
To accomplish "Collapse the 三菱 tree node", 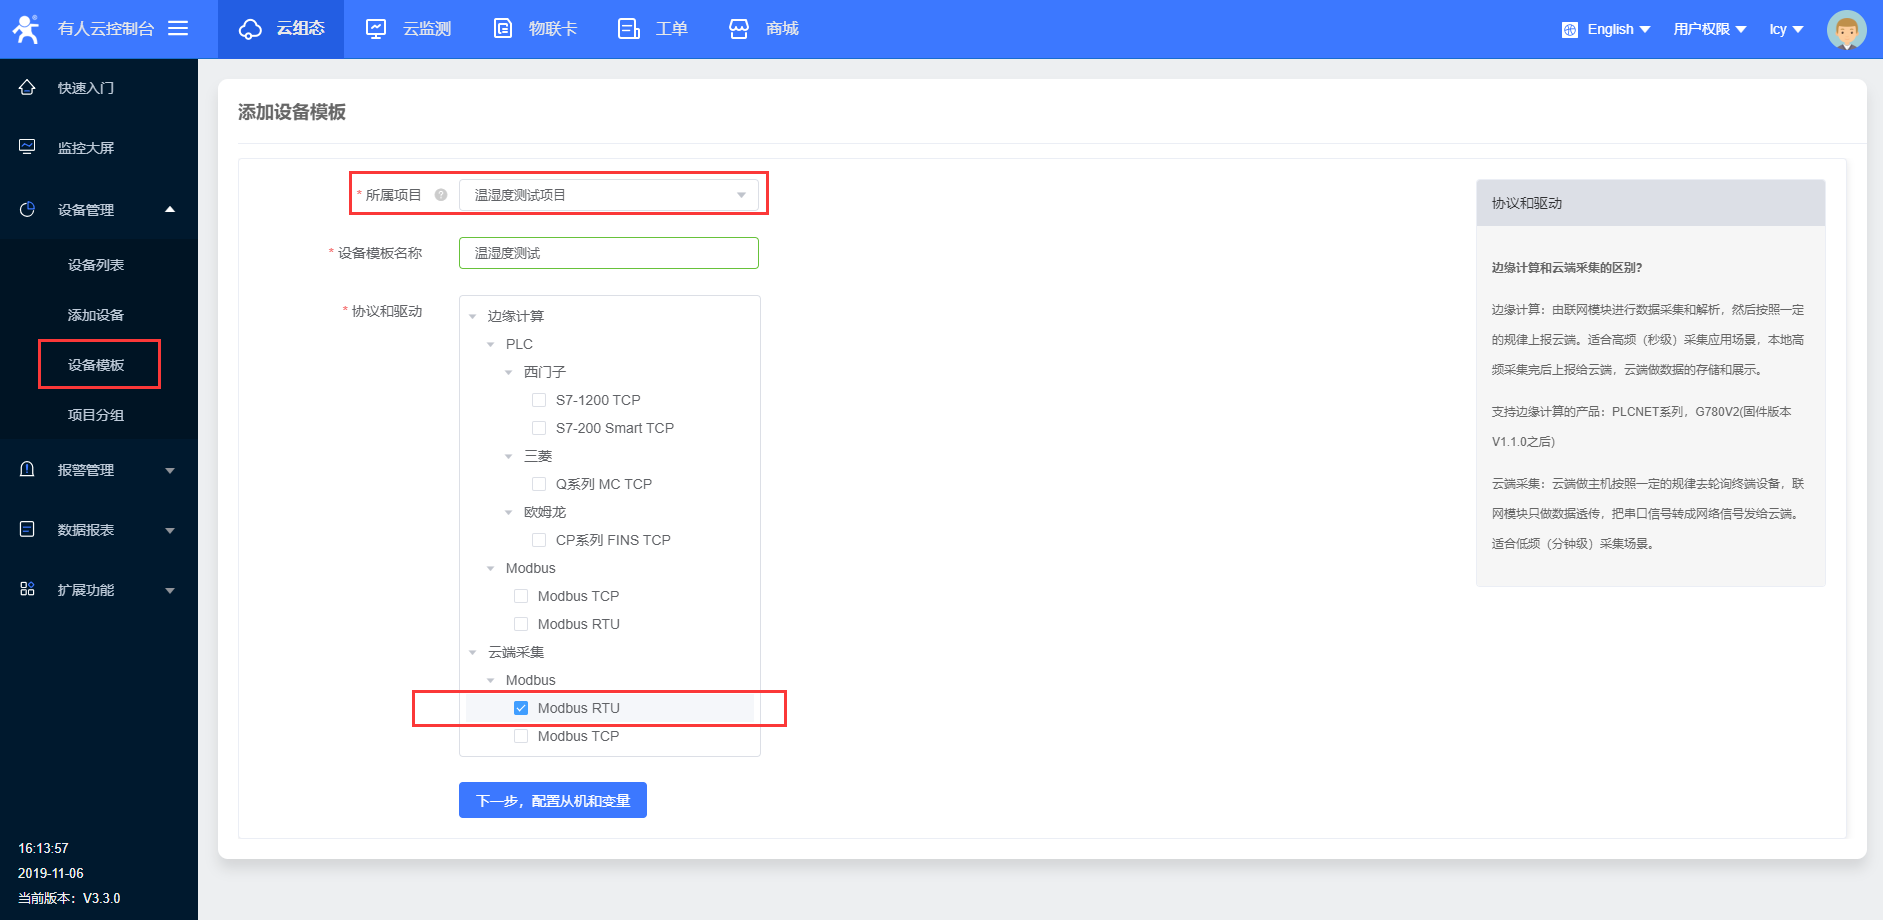I will pyautogui.click(x=509, y=456).
